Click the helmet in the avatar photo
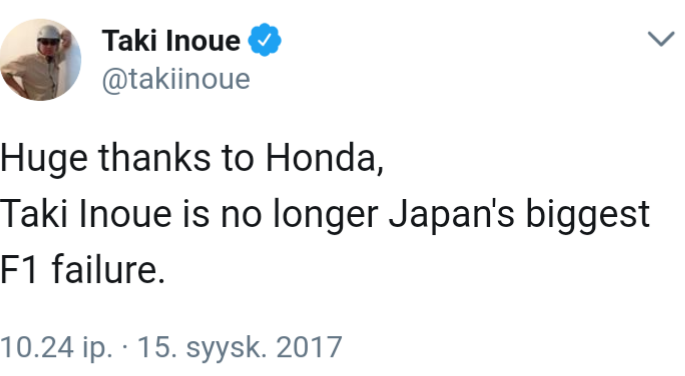 (48, 34)
